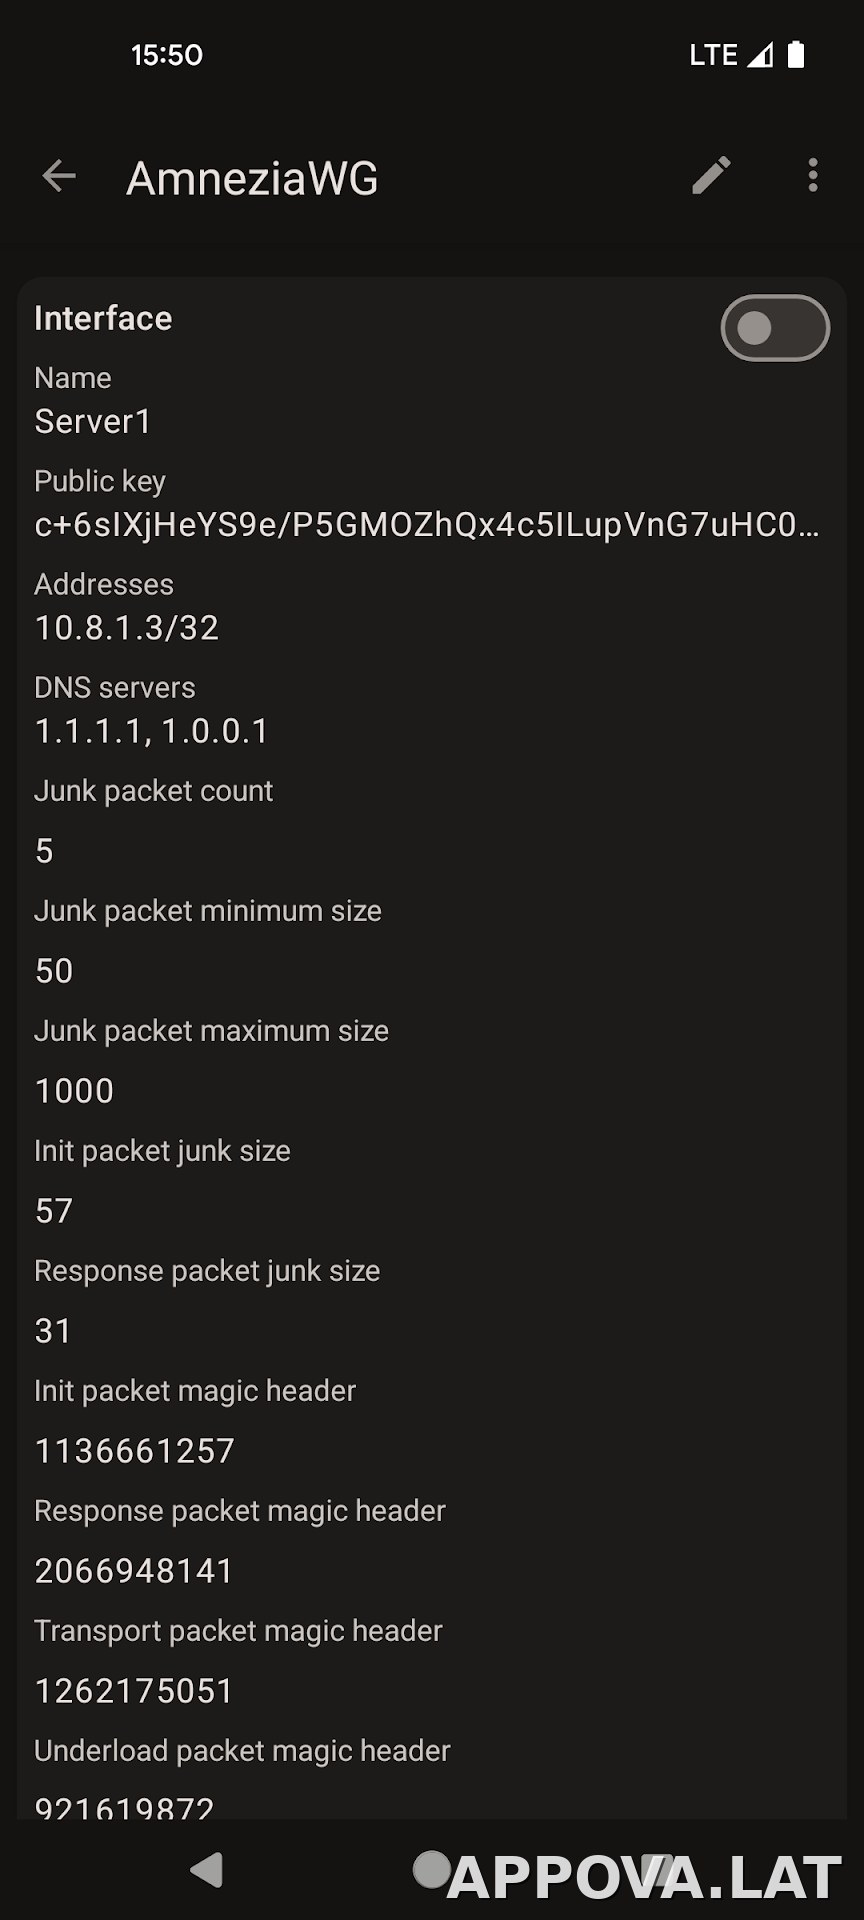Tap the Junk packet count value 5
The width and height of the screenshot is (864, 1920).
[44, 851]
